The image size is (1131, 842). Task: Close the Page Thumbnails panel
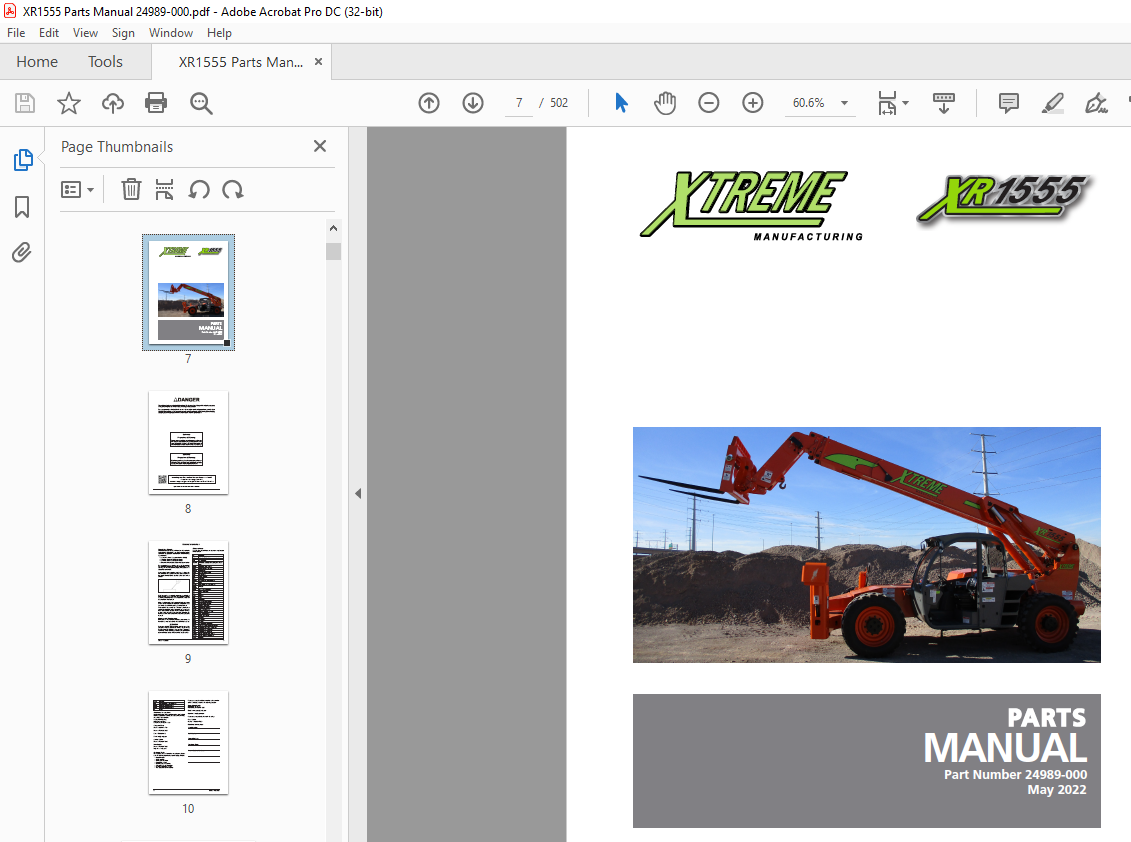pyautogui.click(x=320, y=146)
